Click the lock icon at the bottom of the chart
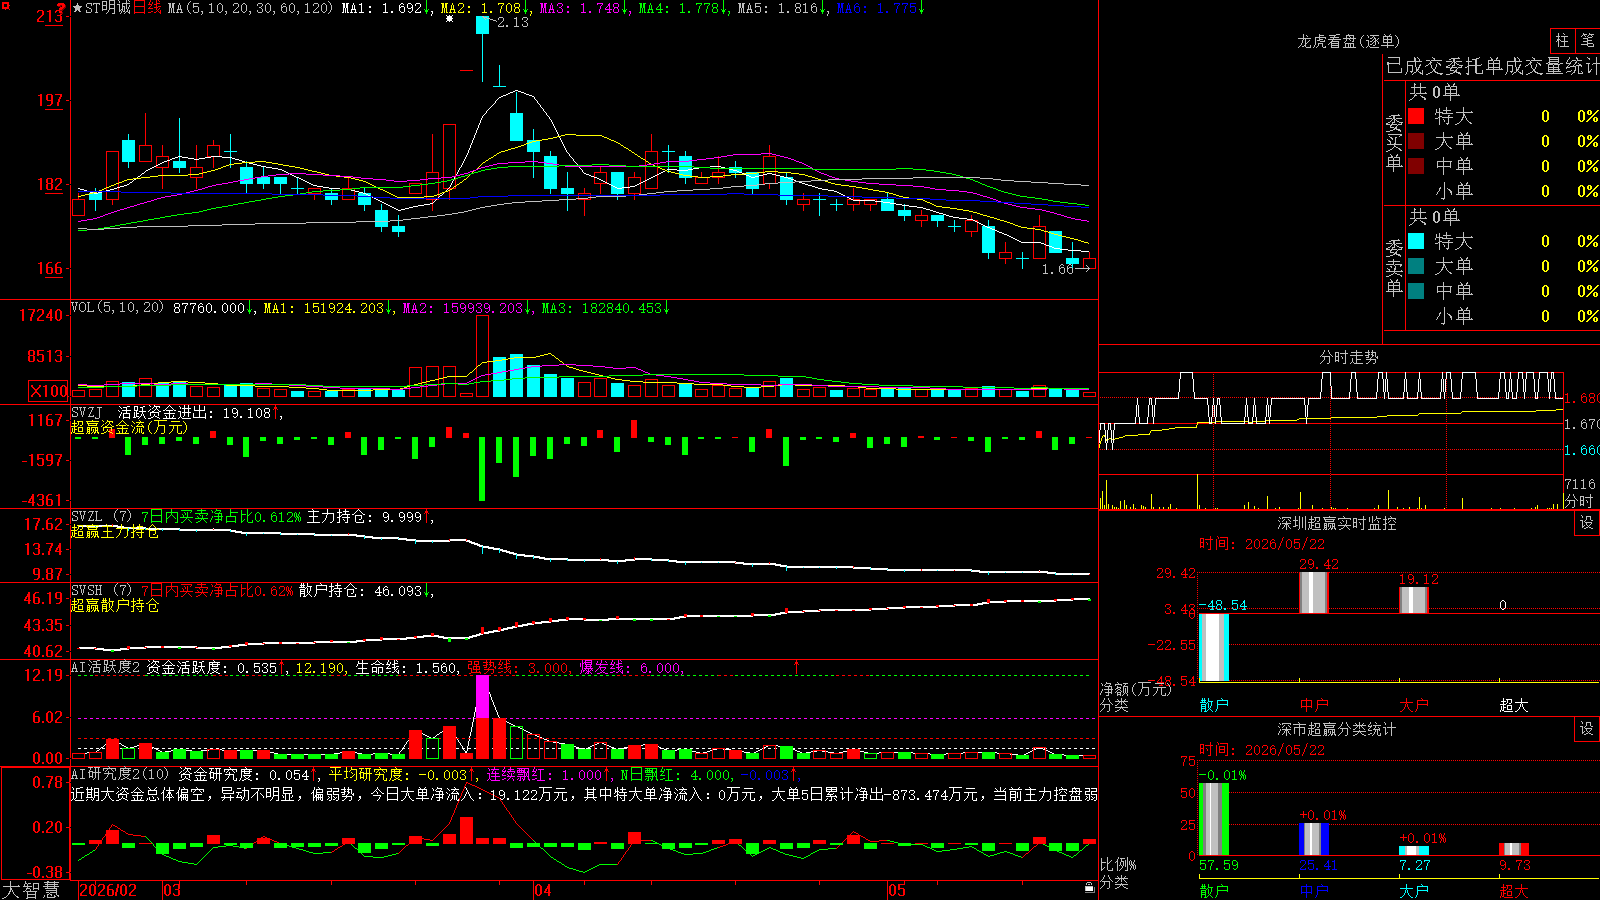Image resolution: width=1600 pixels, height=900 pixels. (x=1090, y=888)
